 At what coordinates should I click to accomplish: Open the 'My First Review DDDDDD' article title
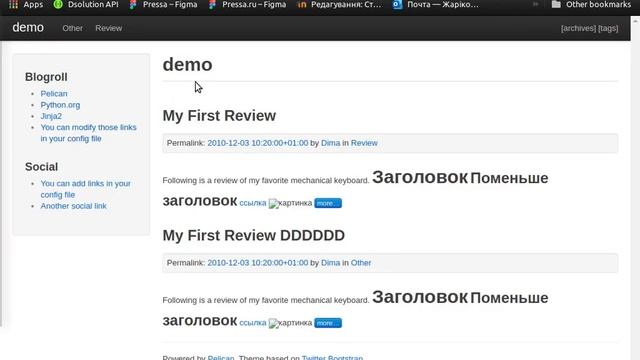point(253,236)
